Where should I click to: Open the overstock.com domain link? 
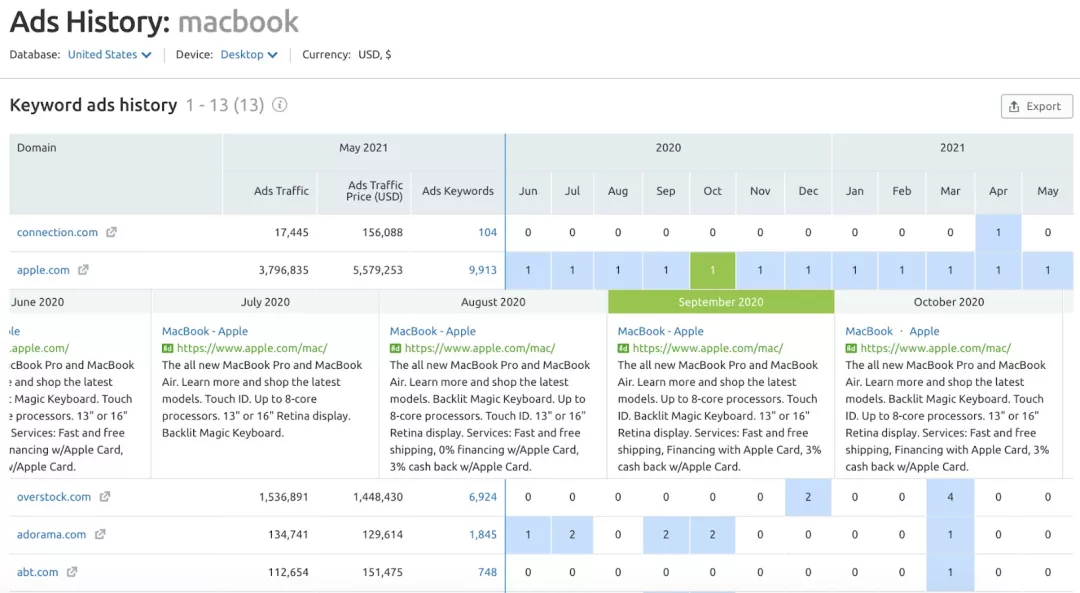tap(54, 497)
